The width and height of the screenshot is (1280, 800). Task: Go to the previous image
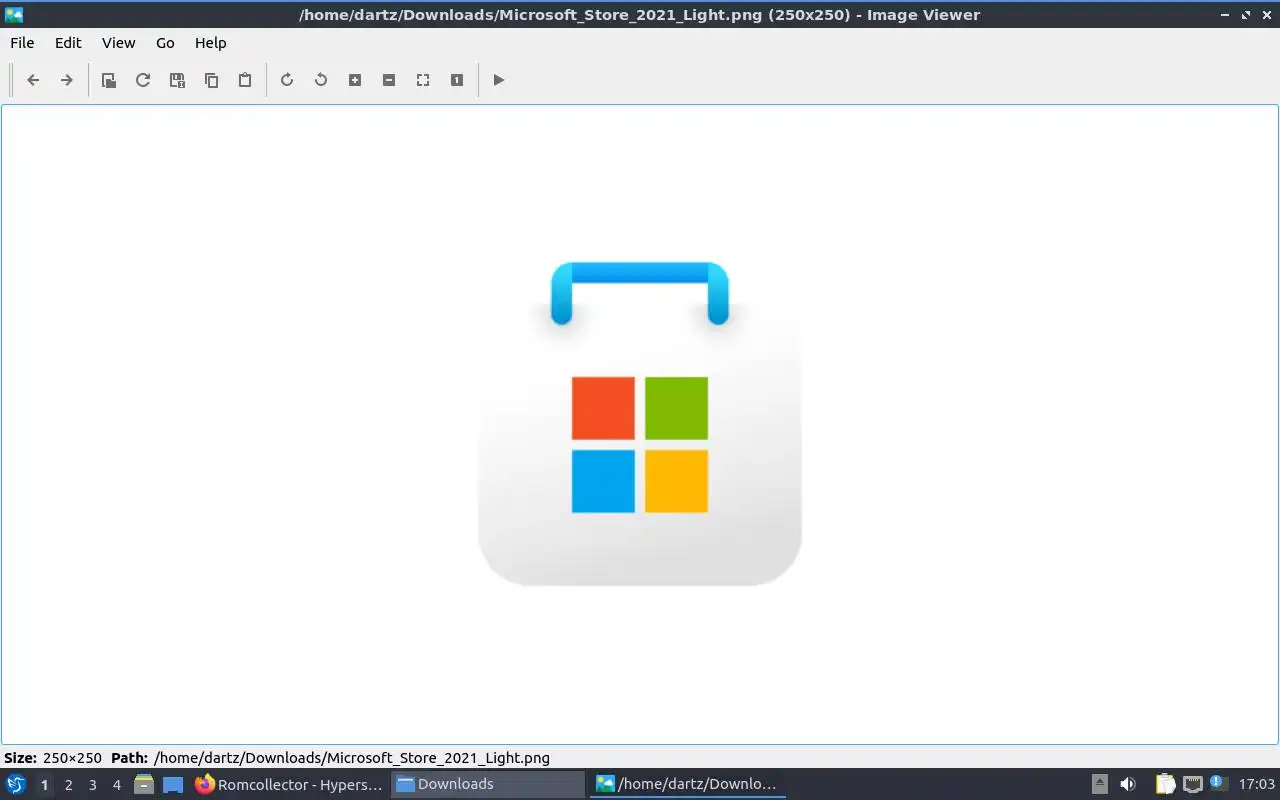pos(33,80)
